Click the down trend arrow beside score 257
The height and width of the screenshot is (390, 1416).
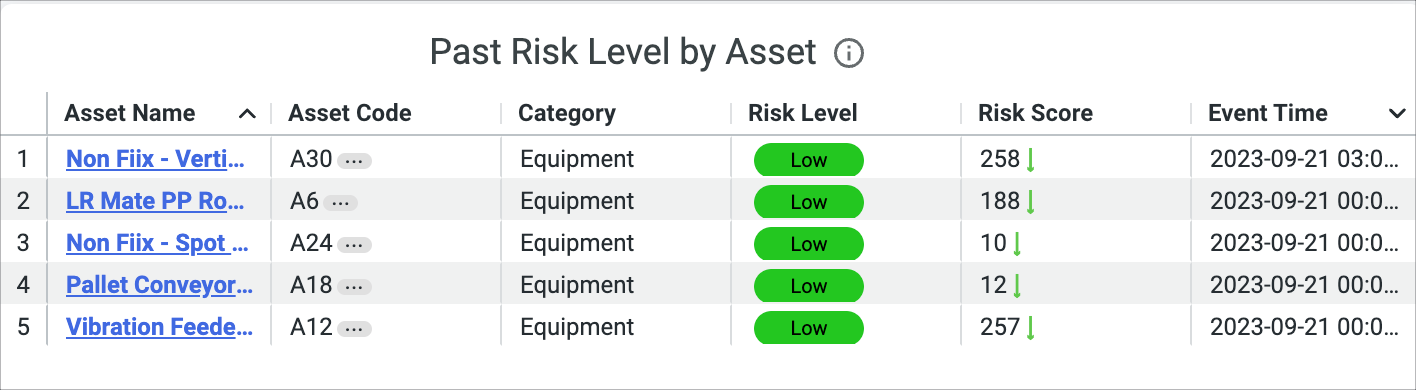pyautogui.click(x=1030, y=328)
